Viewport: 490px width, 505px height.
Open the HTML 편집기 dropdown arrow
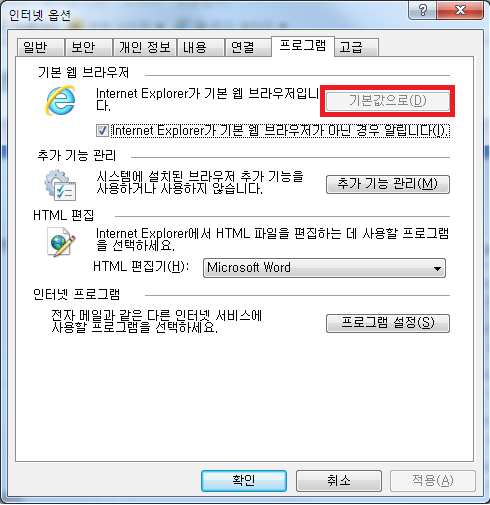coord(437,268)
